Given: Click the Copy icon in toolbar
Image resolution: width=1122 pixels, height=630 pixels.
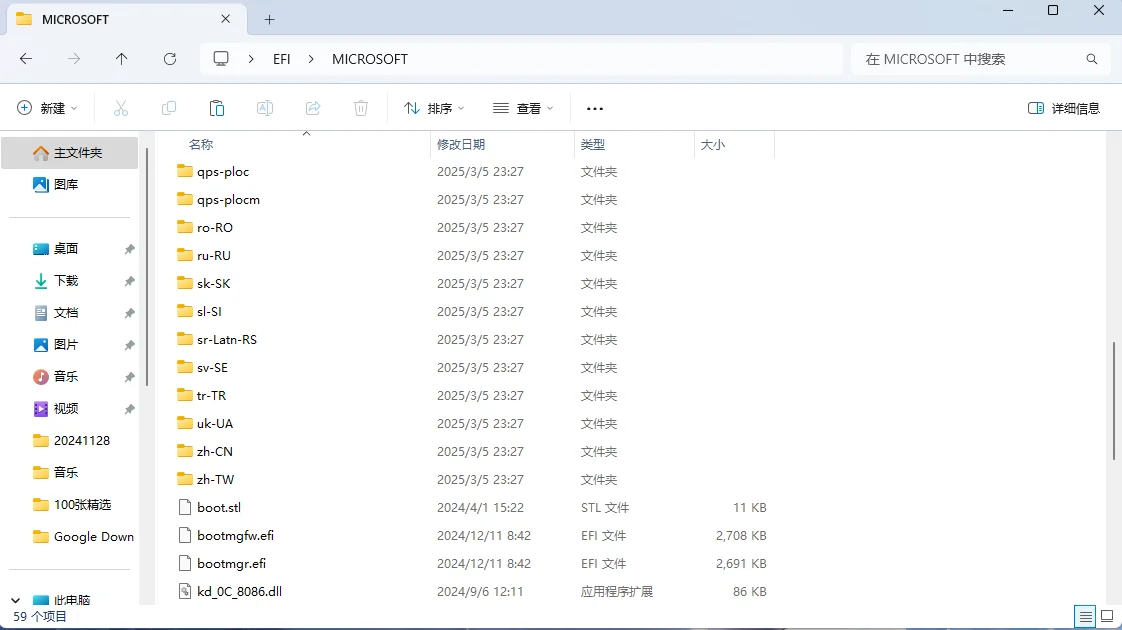Looking at the screenshot, I should 169,108.
